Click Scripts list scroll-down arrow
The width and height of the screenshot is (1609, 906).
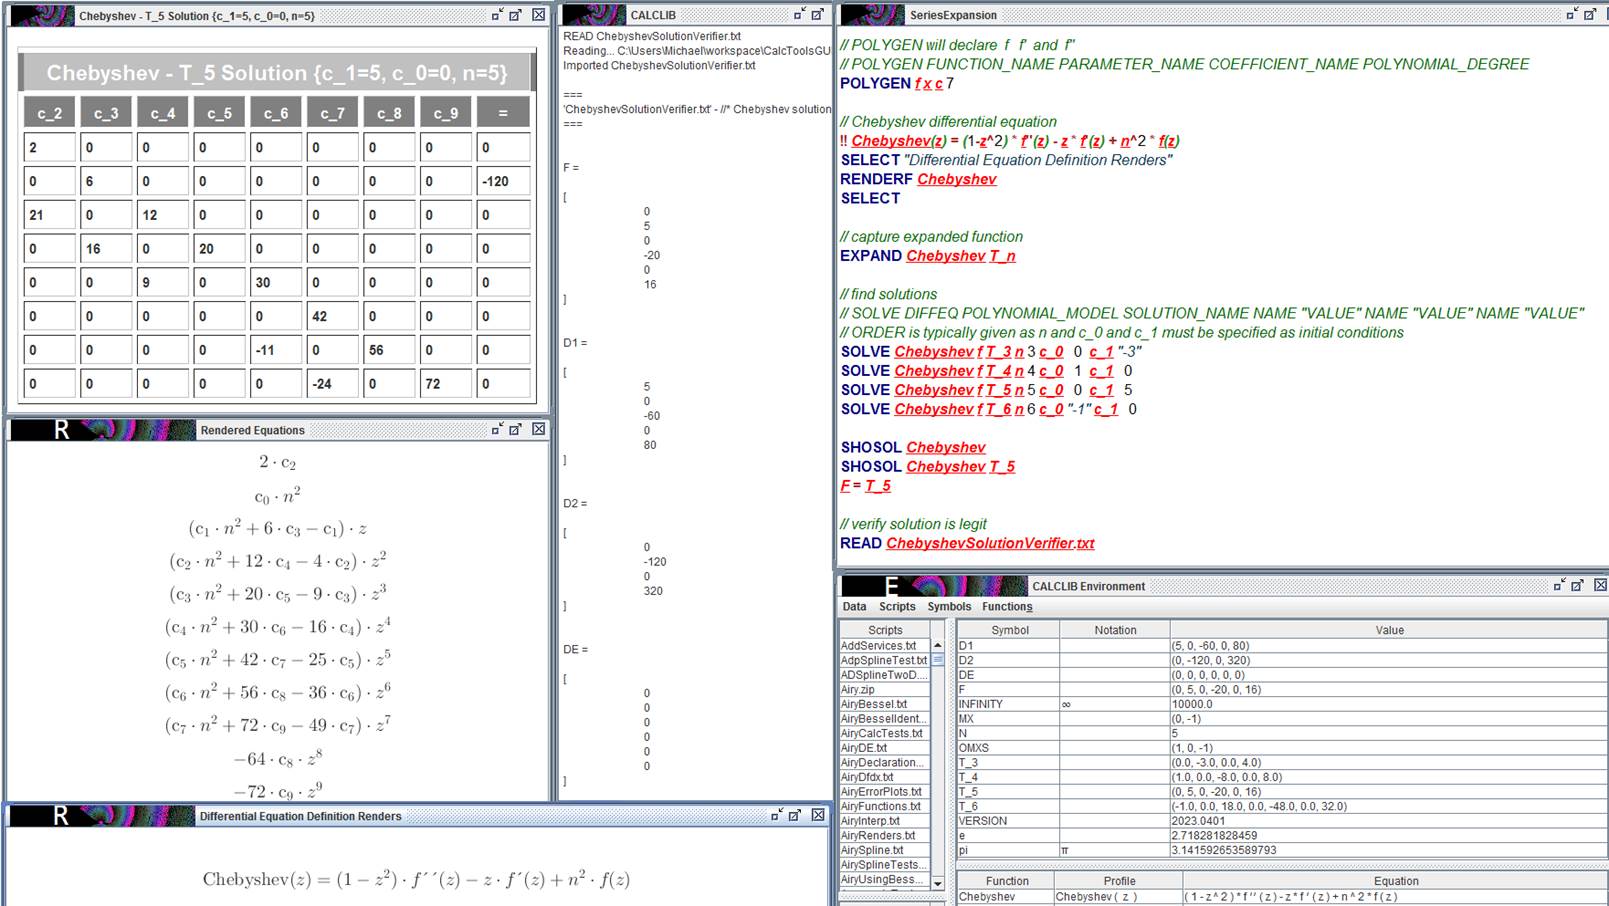[937, 884]
